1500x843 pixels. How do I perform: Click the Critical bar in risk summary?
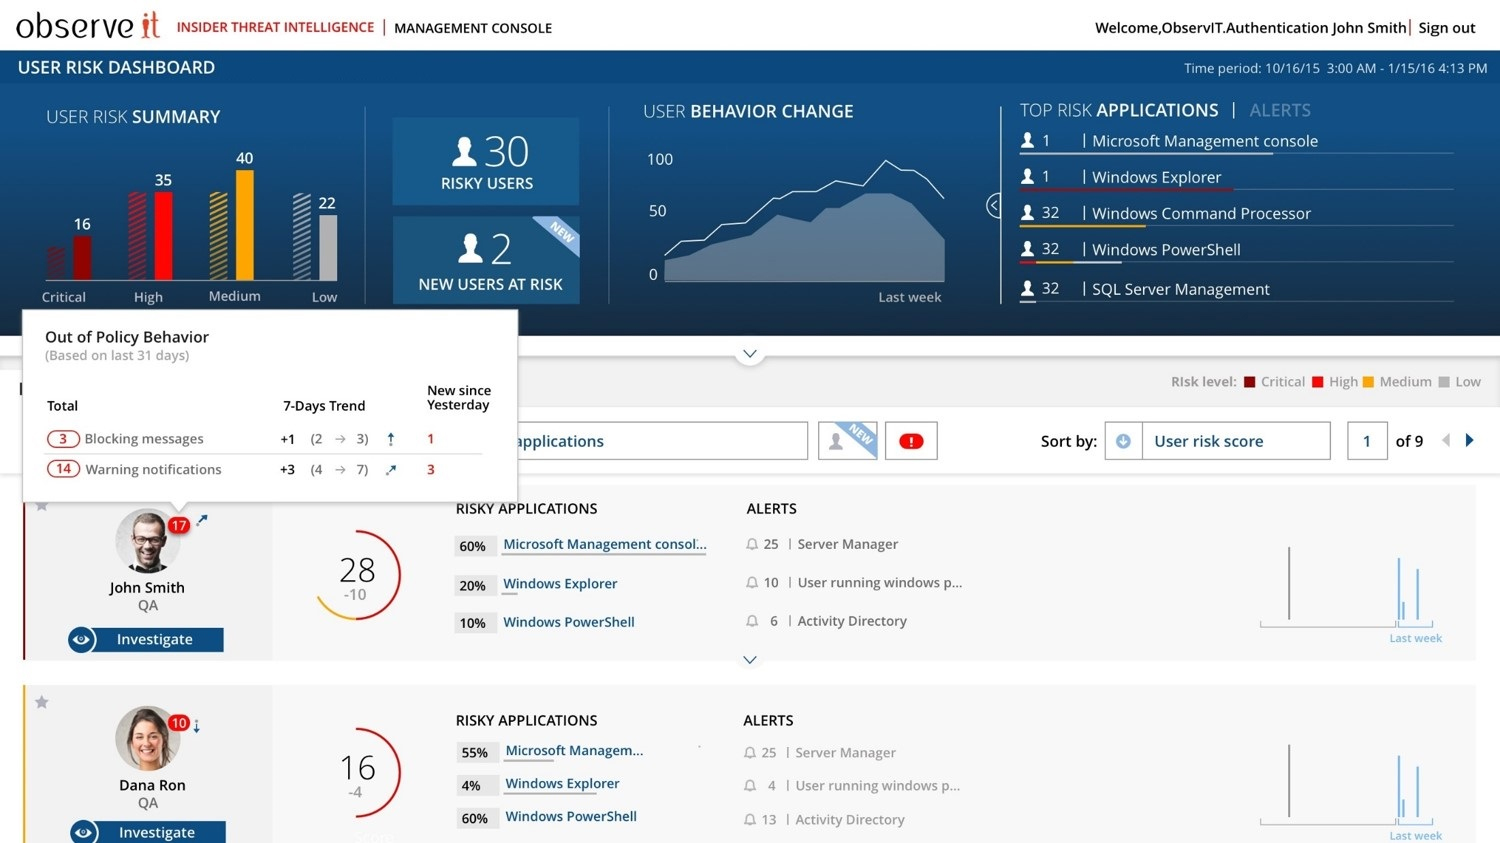82,258
